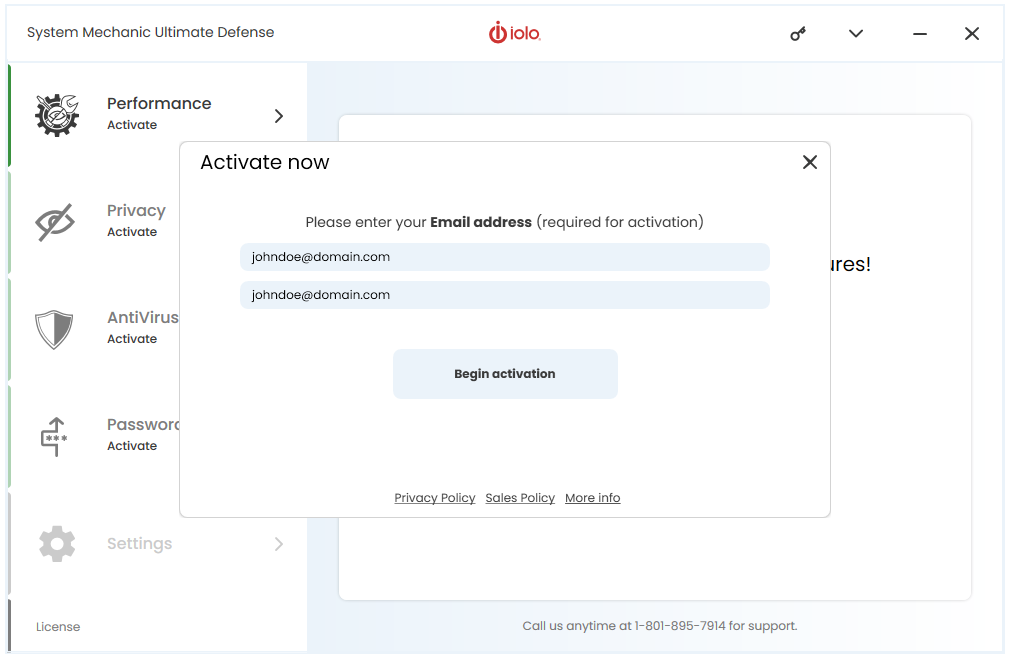Image resolution: width=1009 pixels, height=657 pixels.
Task: Follow the More info link
Action: click(x=593, y=498)
